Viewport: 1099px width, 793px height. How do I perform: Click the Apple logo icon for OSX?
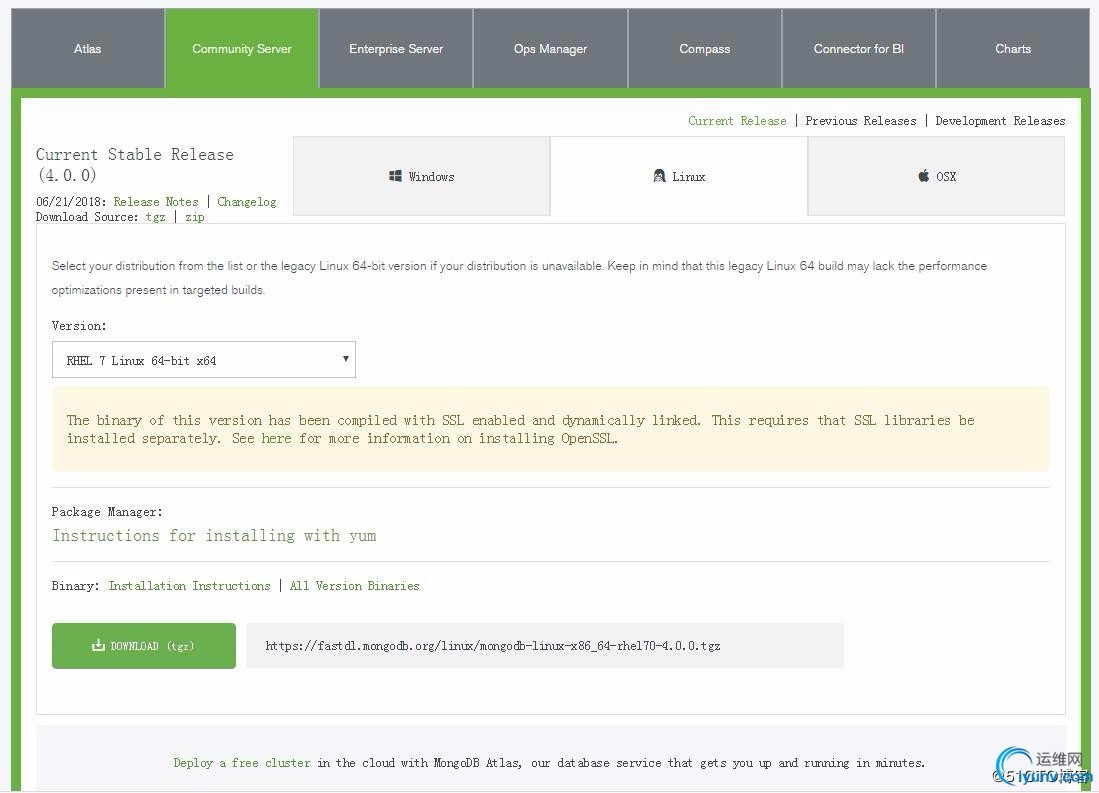pos(924,175)
